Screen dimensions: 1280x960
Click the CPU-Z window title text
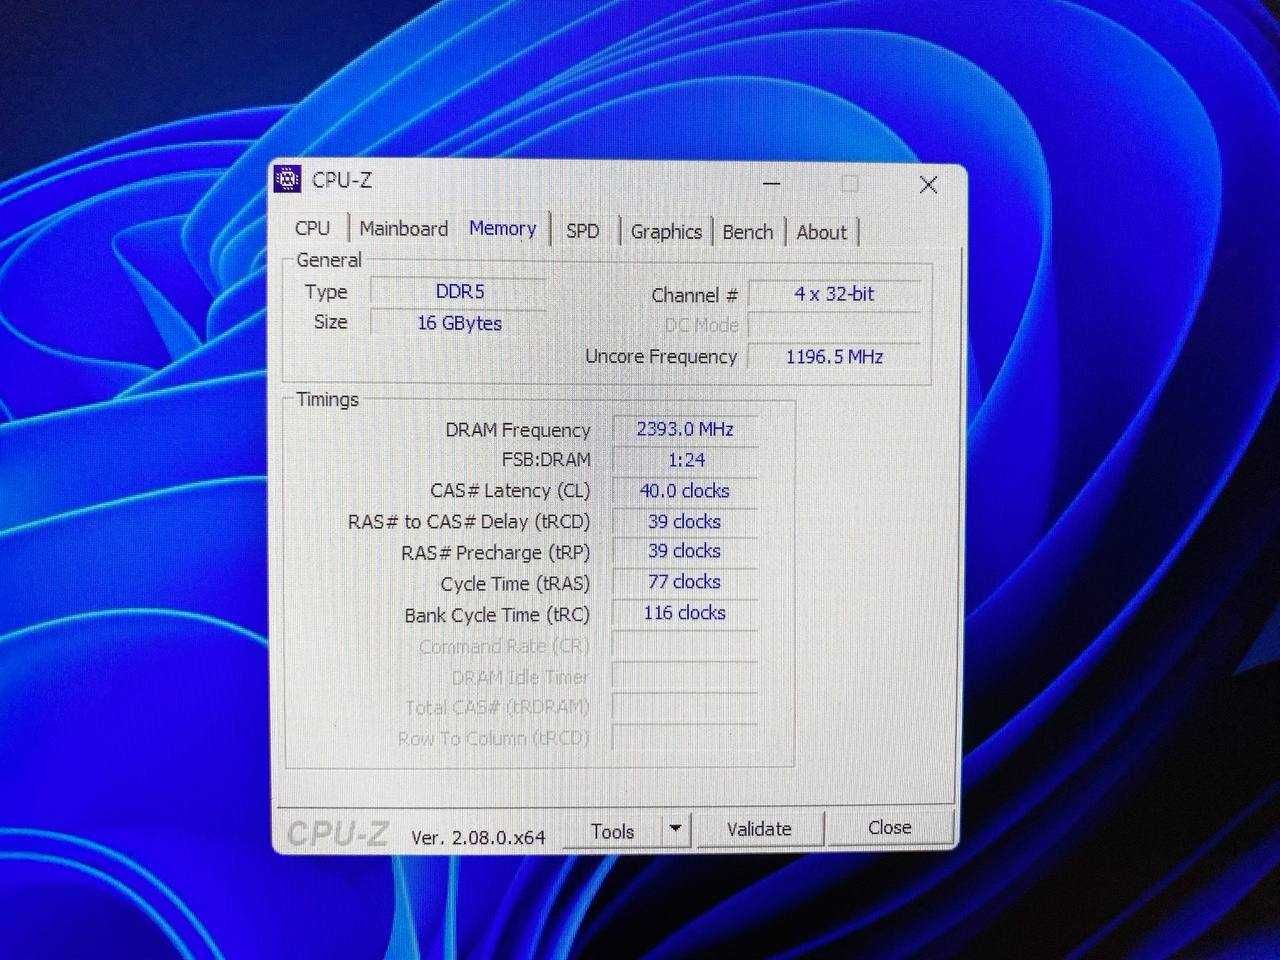[x=342, y=180]
